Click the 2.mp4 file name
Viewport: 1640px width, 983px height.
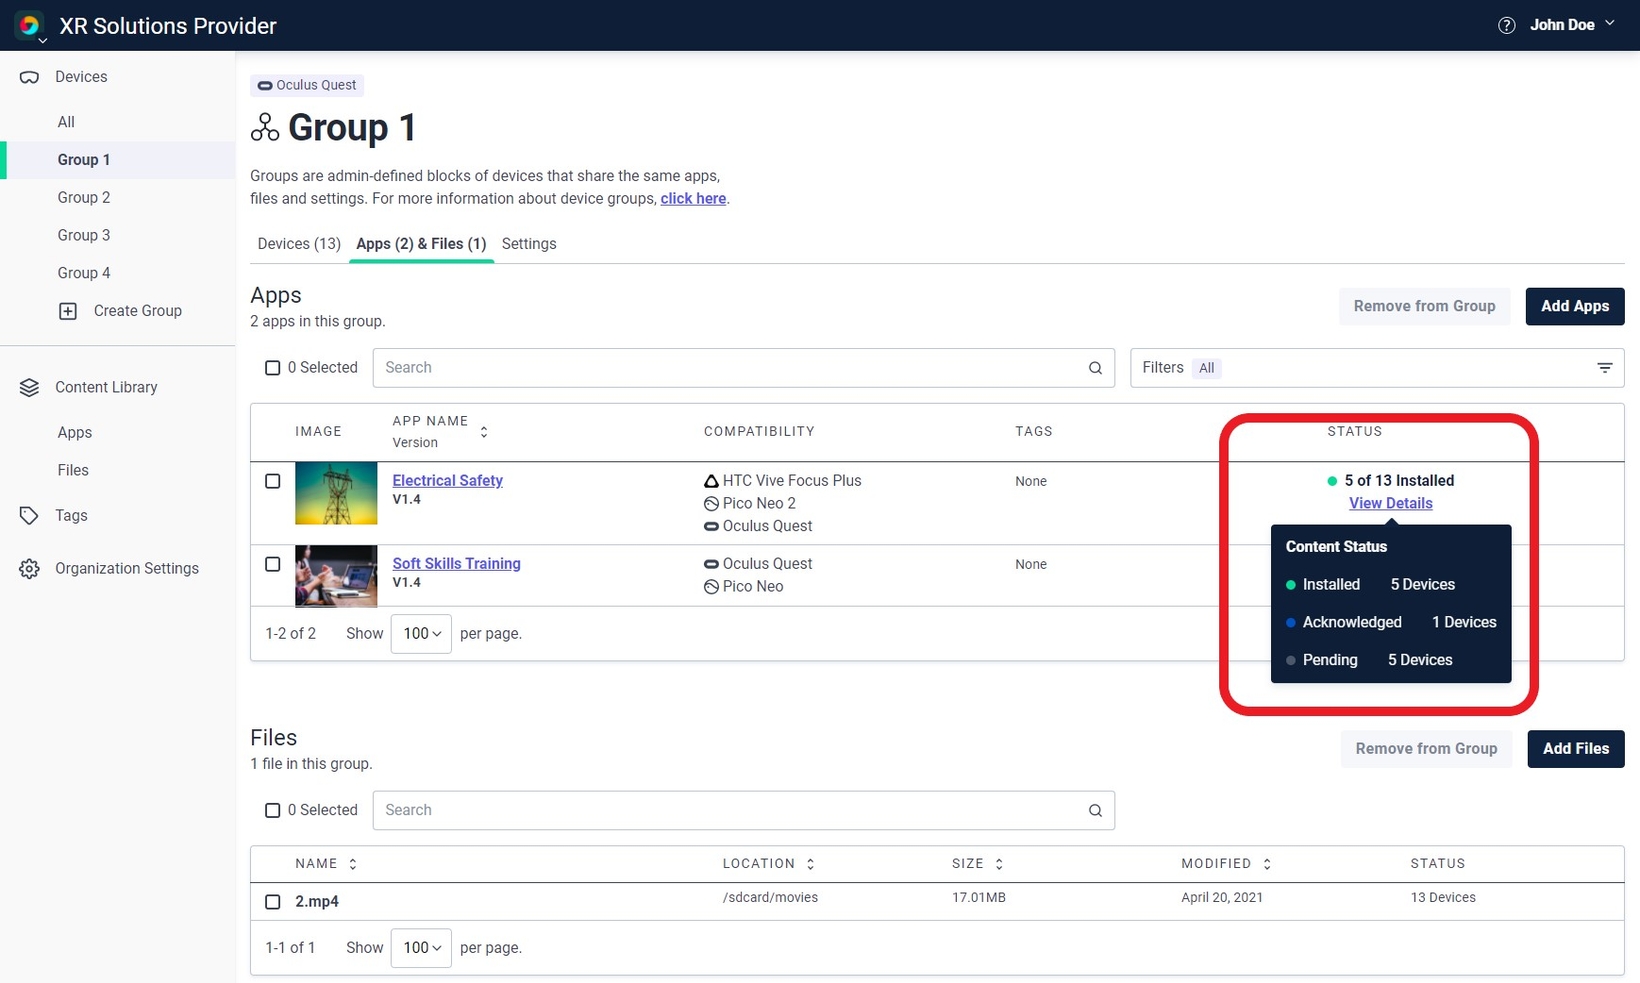[x=317, y=902]
